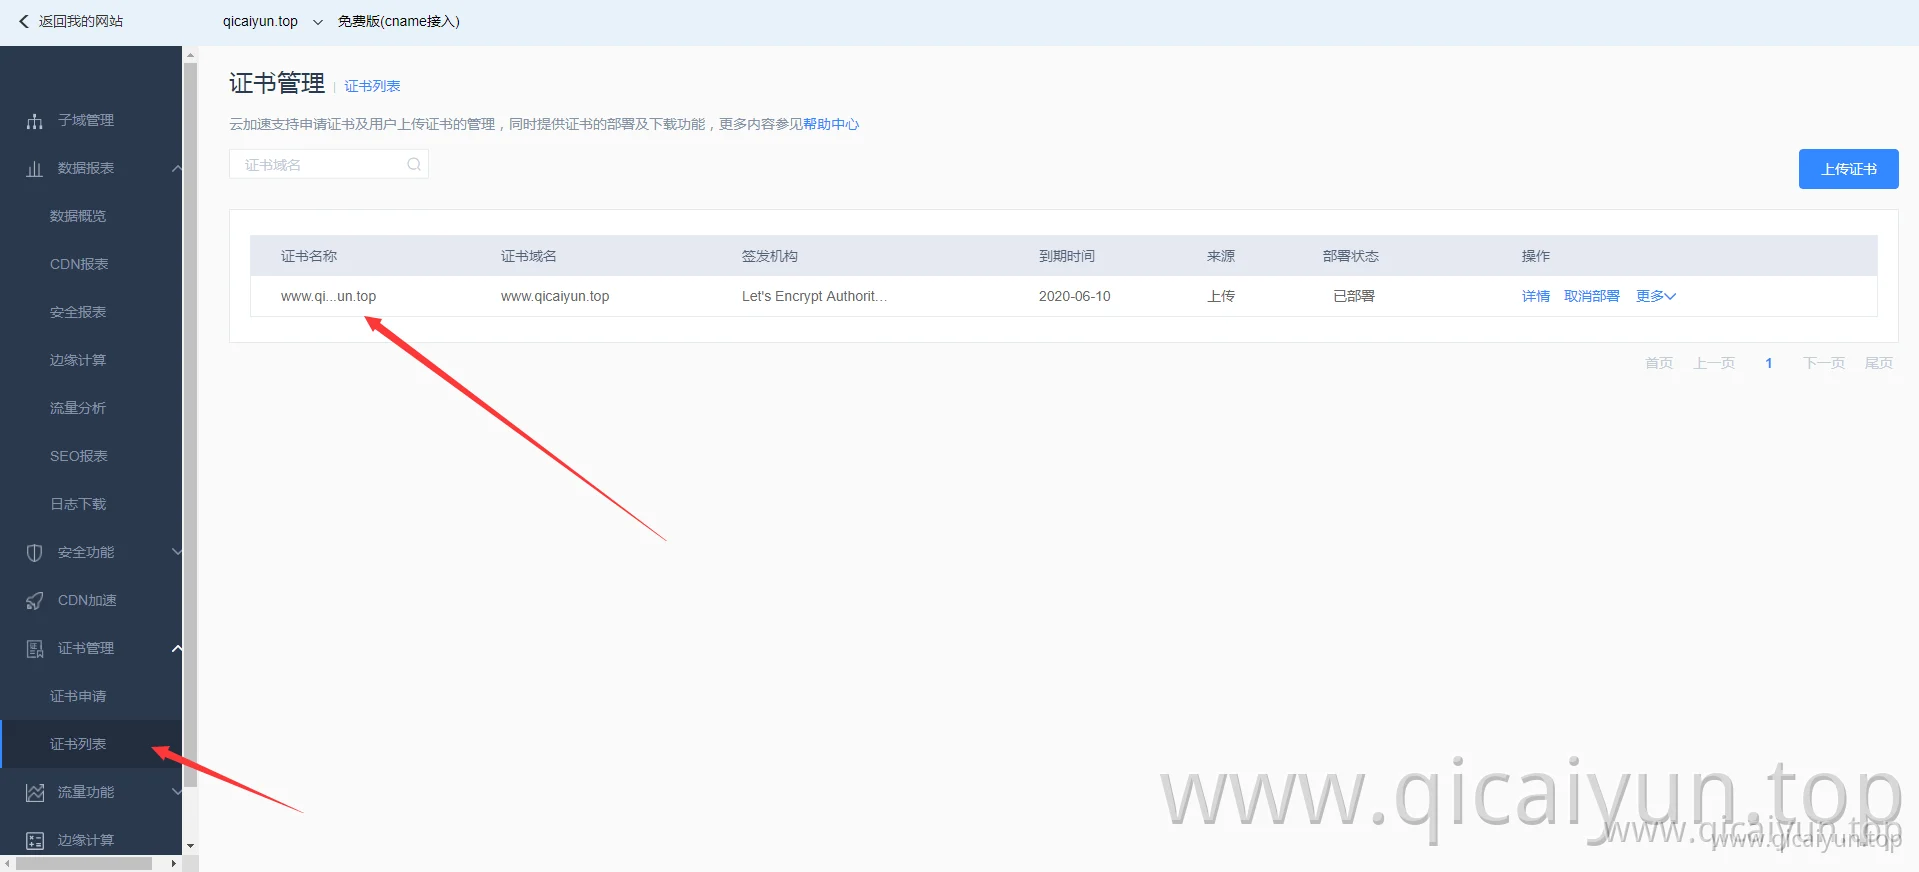Open the 详情 link for the certificate
The height and width of the screenshot is (872, 1919).
[1536, 296]
